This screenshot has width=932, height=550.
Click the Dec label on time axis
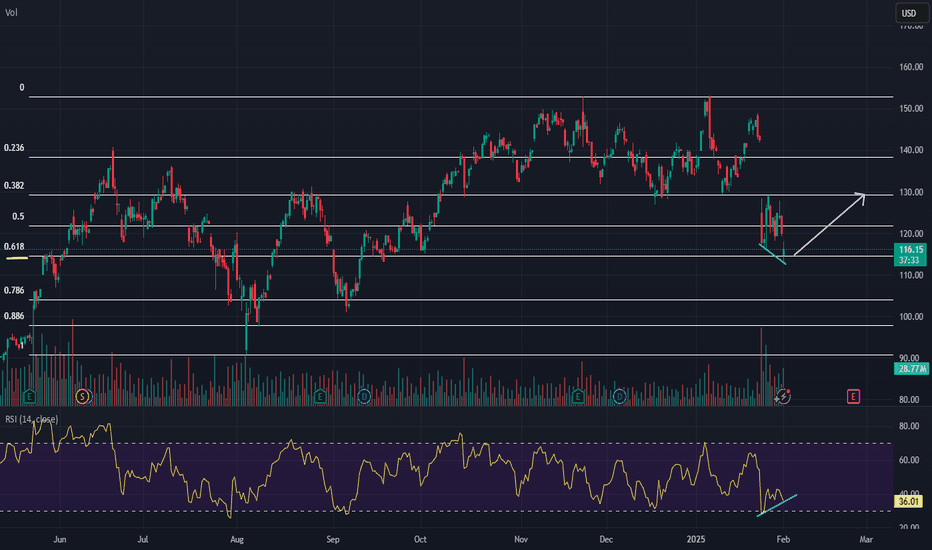pyautogui.click(x=606, y=539)
